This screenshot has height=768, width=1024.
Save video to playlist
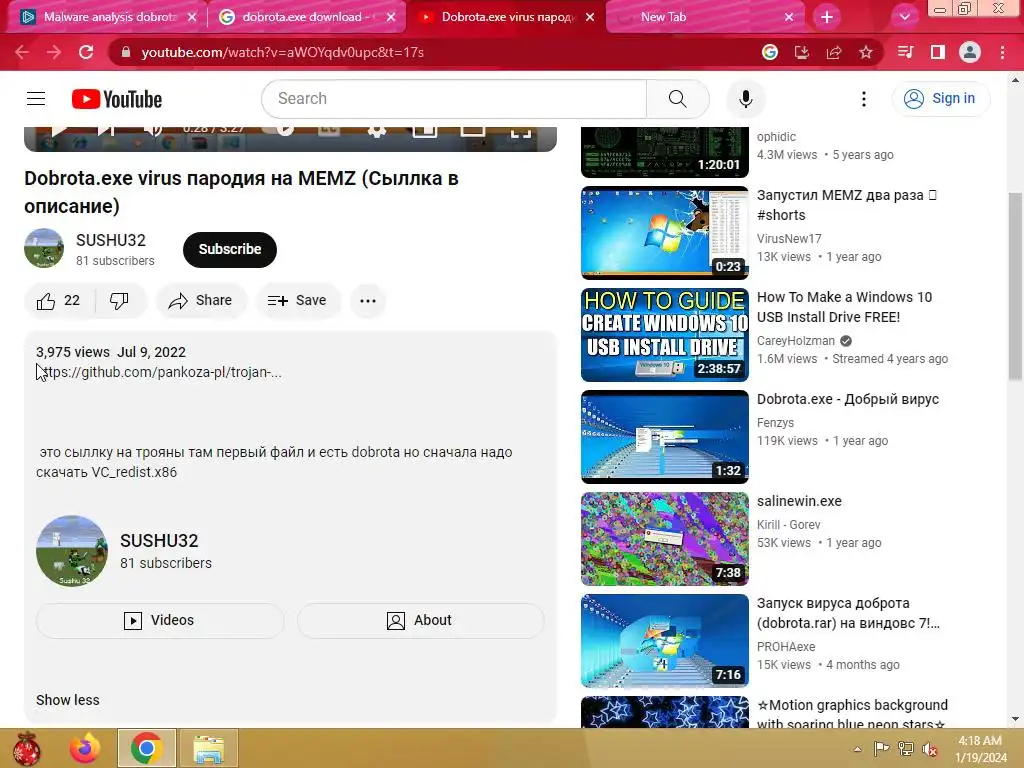click(x=298, y=300)
